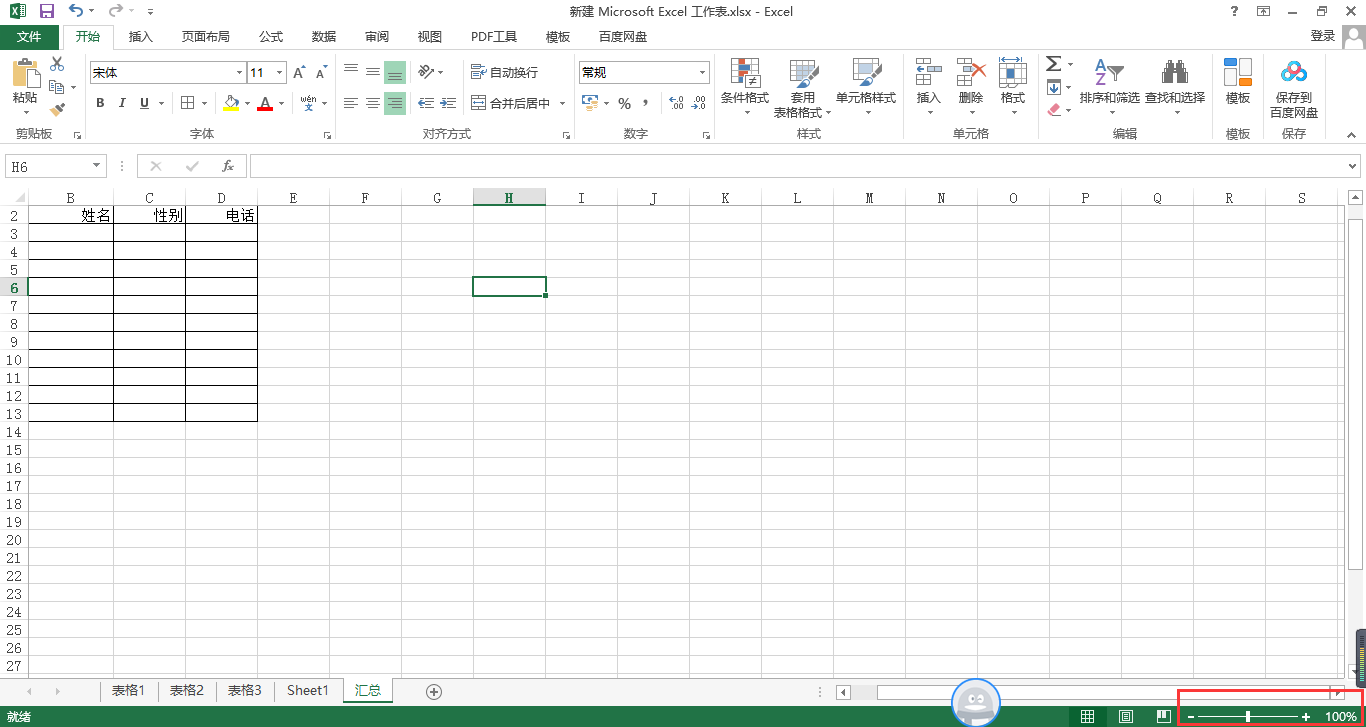The width and height of the screenshot is (1366, 727).
Task: Open 合并后居中 dropdown arrow
Action: click(x=562, y=103)
